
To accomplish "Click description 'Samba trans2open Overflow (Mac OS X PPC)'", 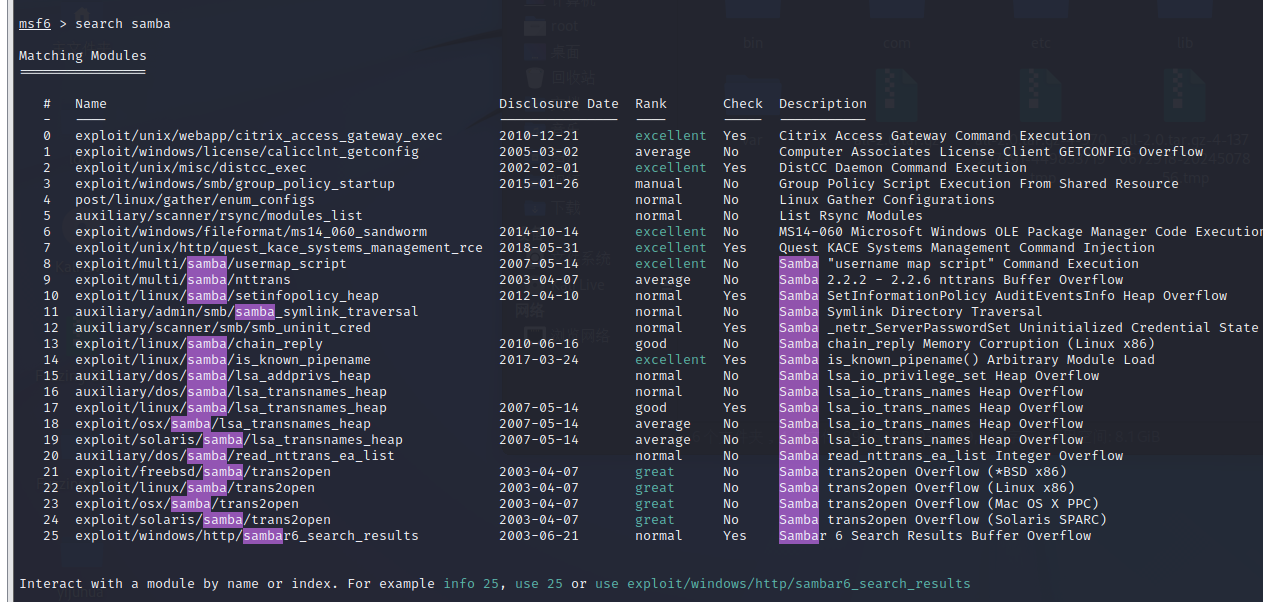I will pos(939,503).
